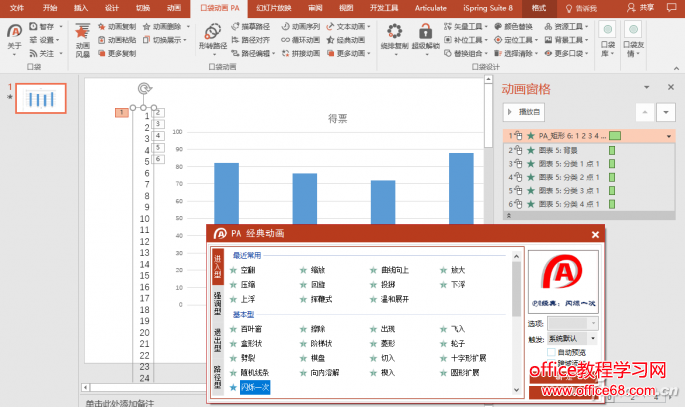Choose the 百叶窗 animation effect
Image resolution: width=685 pixels, height=407 pixels.
click(251, 328)
